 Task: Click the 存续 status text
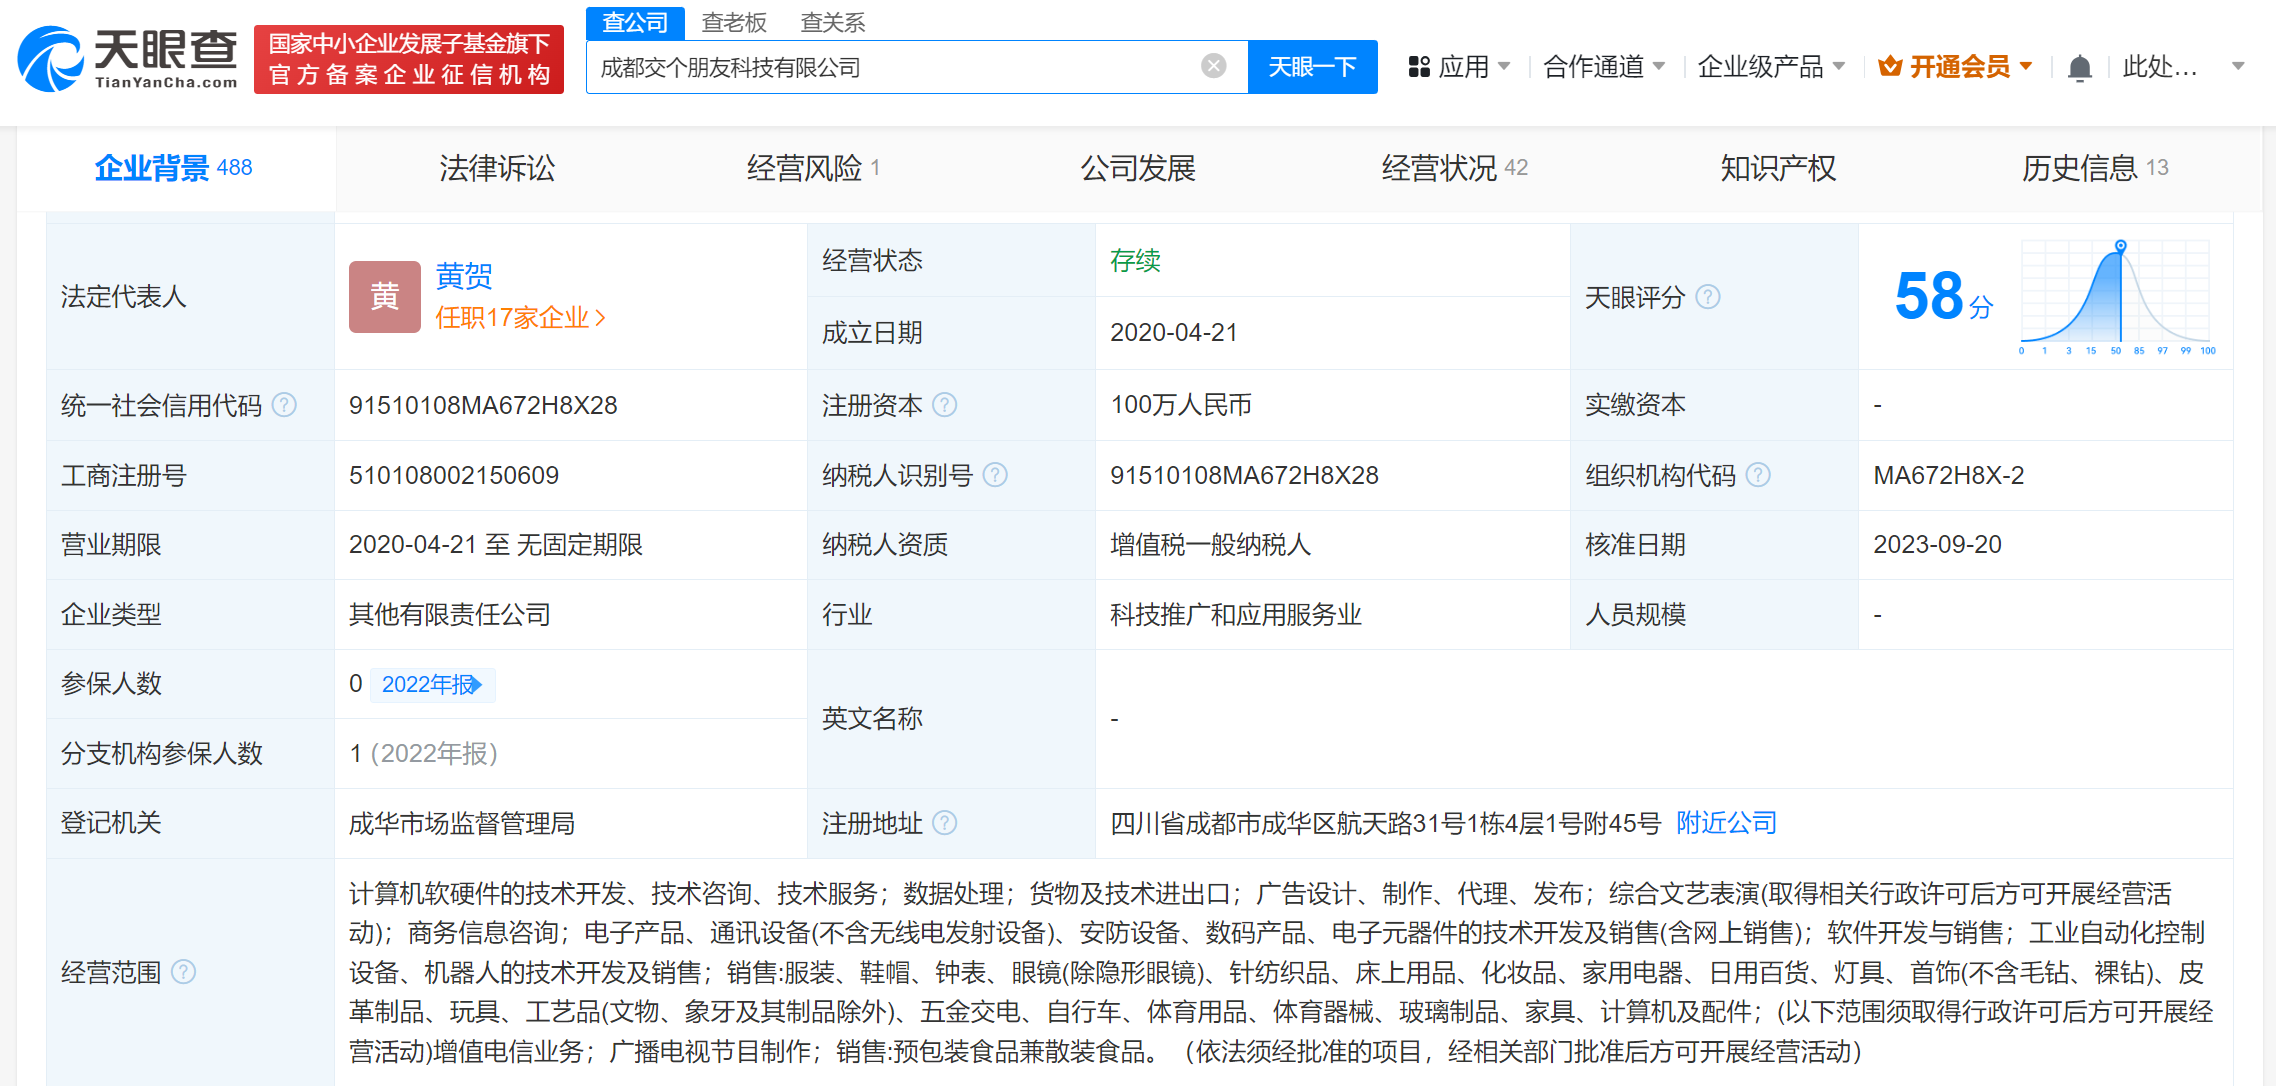[1135, 261]
